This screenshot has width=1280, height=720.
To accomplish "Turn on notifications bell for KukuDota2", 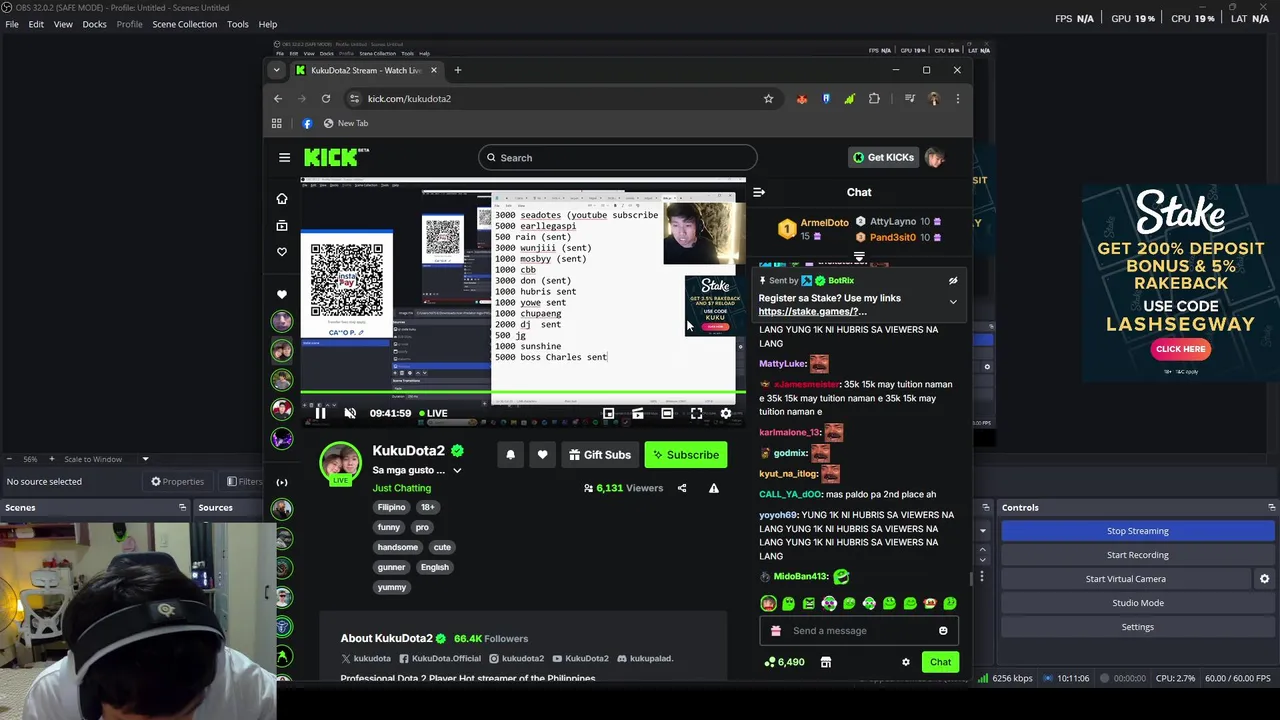I will coord(510,455).
